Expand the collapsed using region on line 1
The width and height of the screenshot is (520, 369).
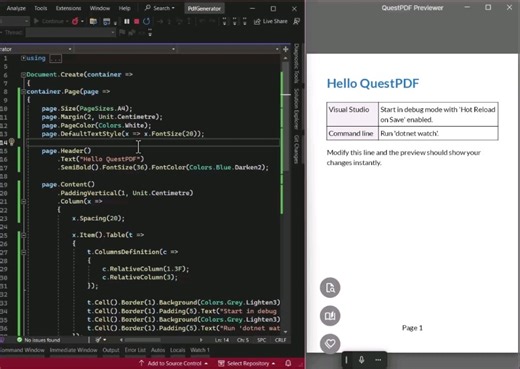(23, 58)
